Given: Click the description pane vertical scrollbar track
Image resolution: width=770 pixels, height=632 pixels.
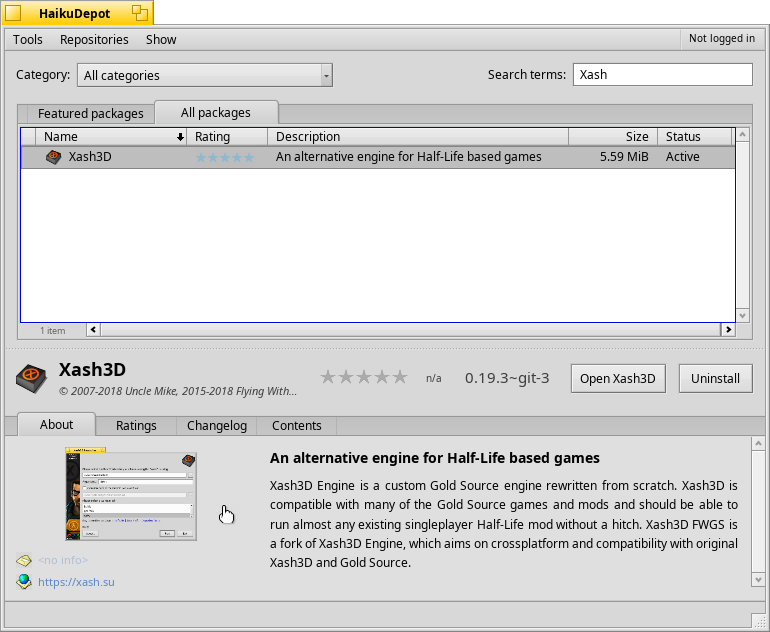Looking at the screenshot, I should 758,512.
